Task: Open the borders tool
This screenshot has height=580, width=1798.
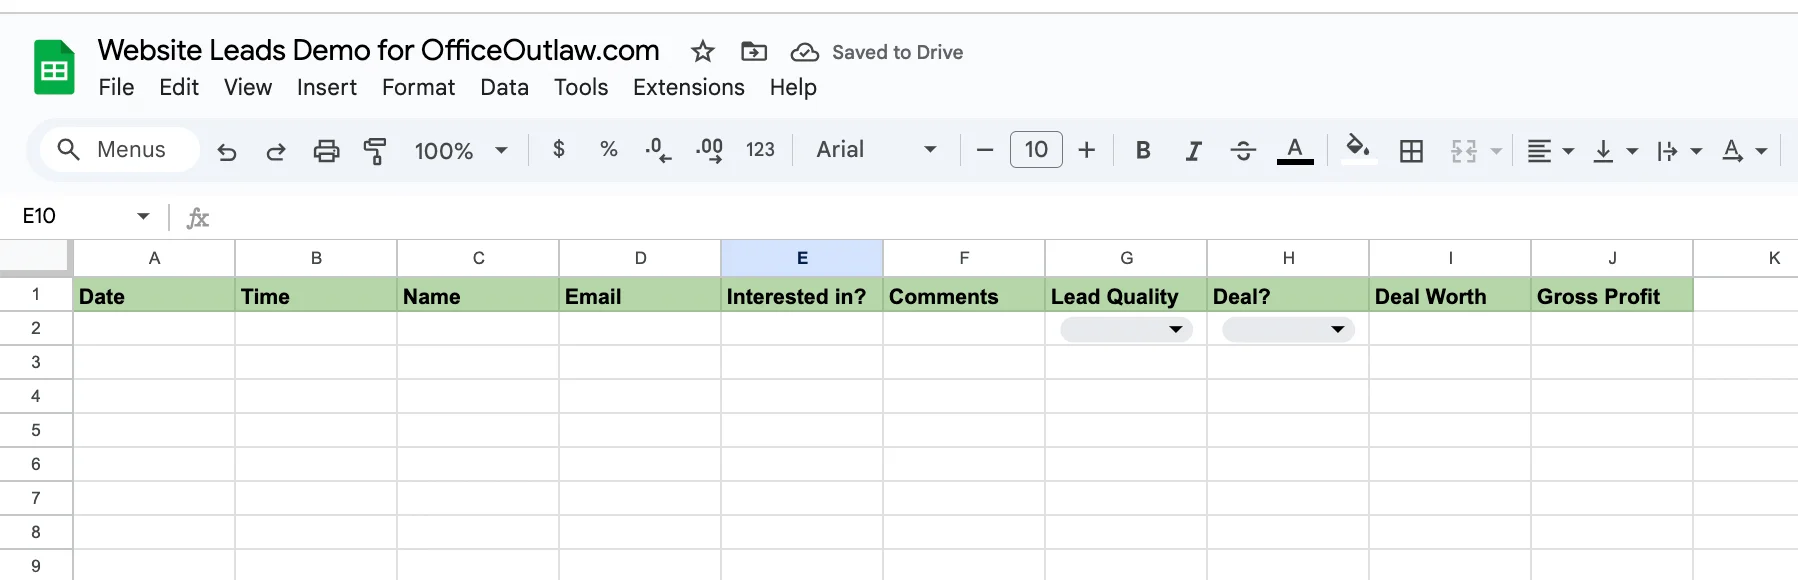Action: click(x=1411, y=151)
